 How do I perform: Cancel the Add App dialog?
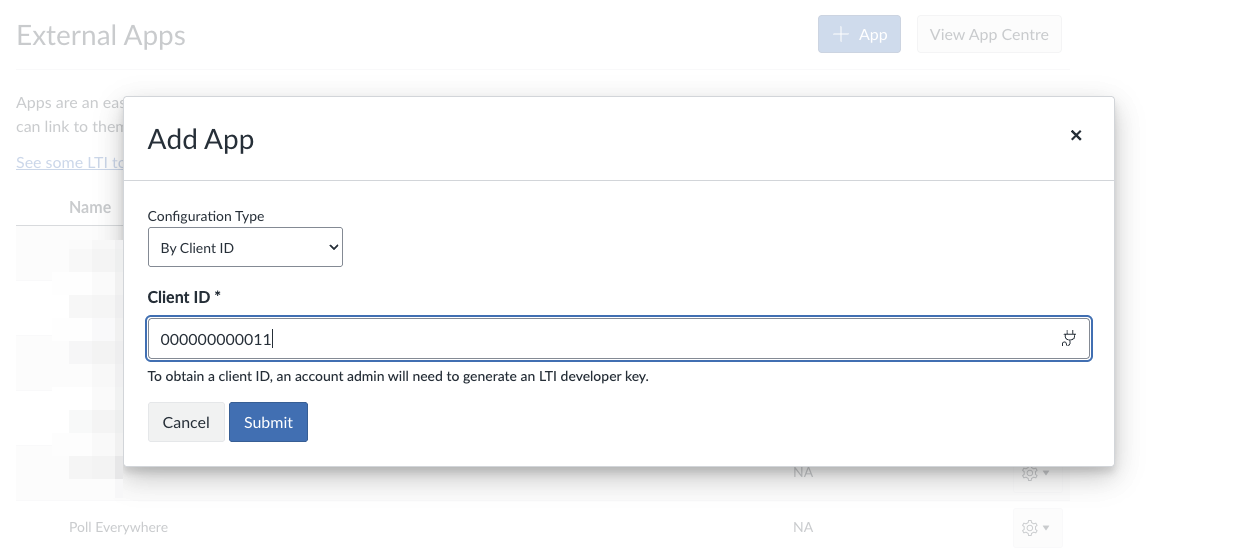pyautogui.click(x=186, y=422)
